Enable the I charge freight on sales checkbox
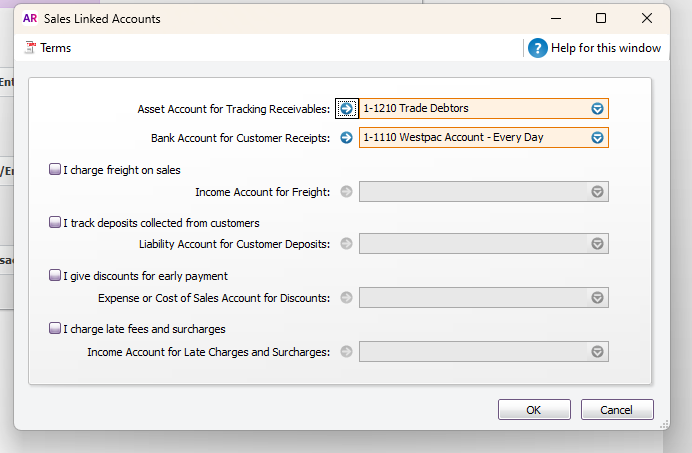 click(x=55, y=170)
